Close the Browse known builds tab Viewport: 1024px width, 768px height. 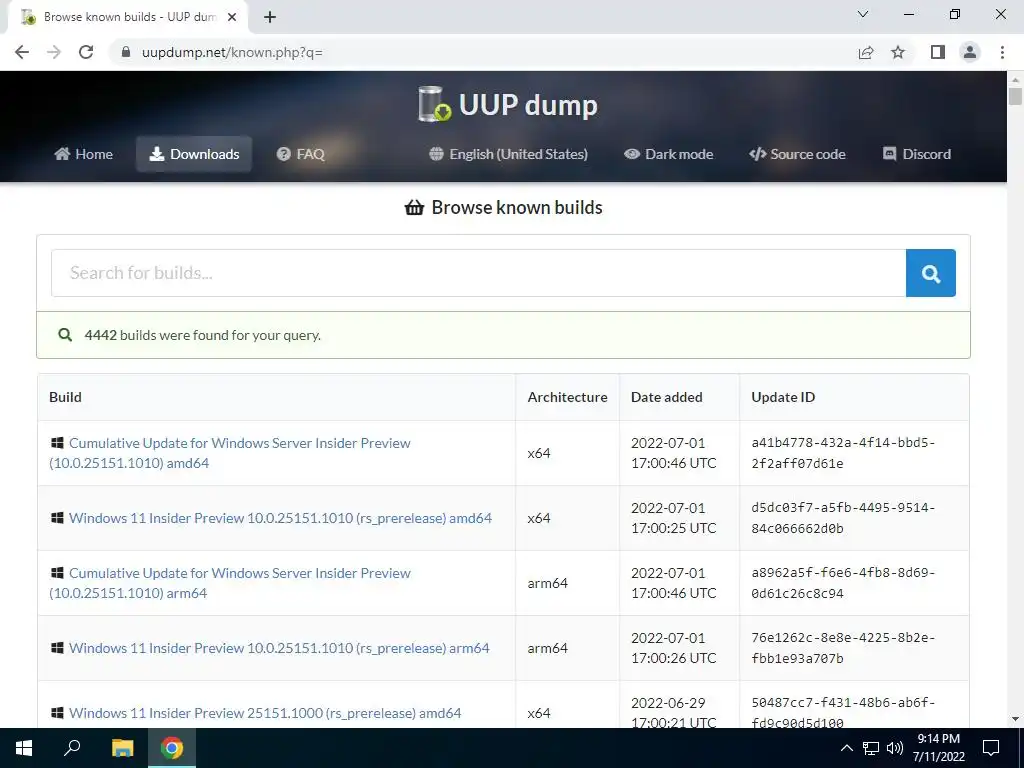pos(232,17)
